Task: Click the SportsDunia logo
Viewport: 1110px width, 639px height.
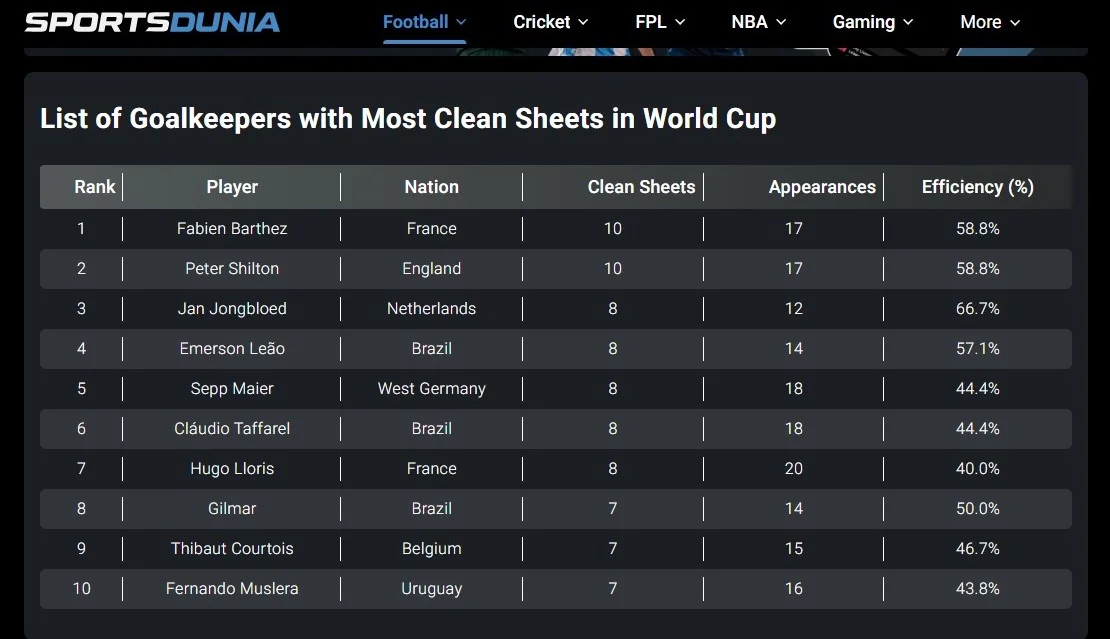Action: pos(152,22)
